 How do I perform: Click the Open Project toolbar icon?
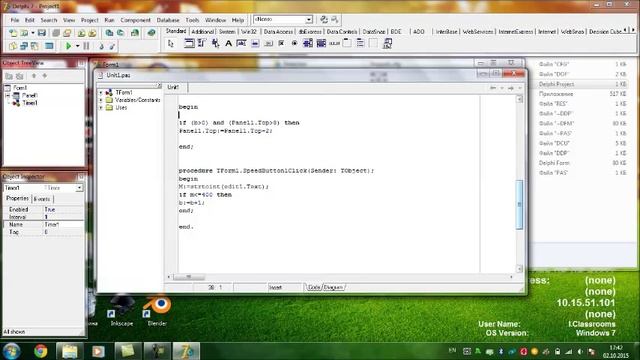tap(67, 33)
